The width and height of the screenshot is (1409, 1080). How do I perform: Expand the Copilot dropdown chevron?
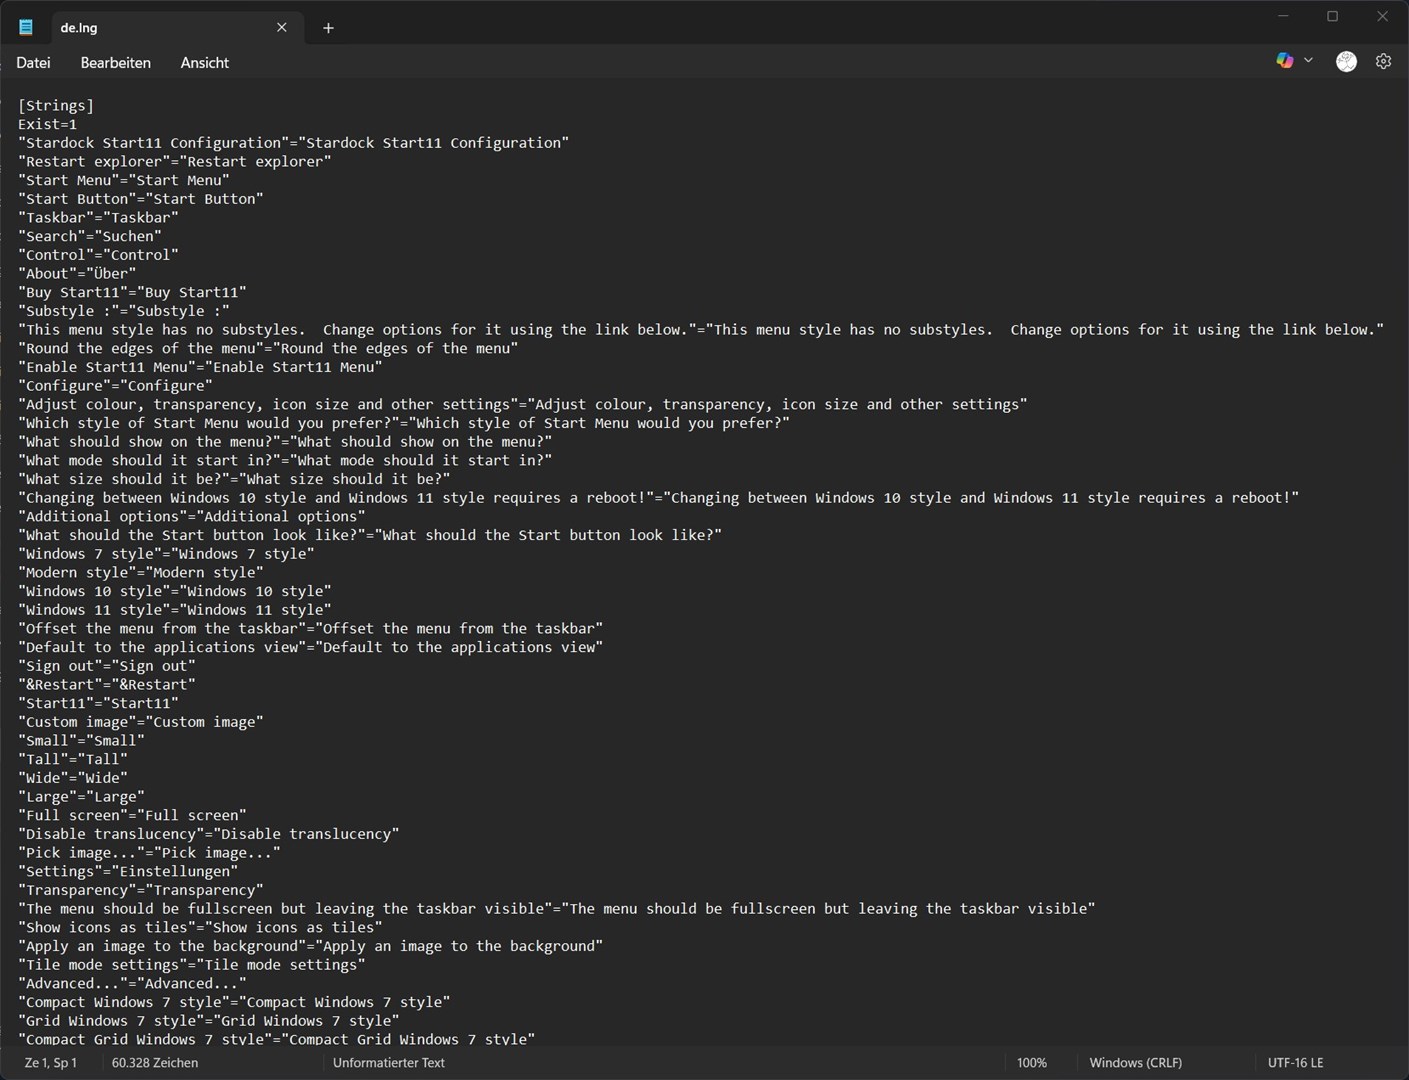(1308, 61)
